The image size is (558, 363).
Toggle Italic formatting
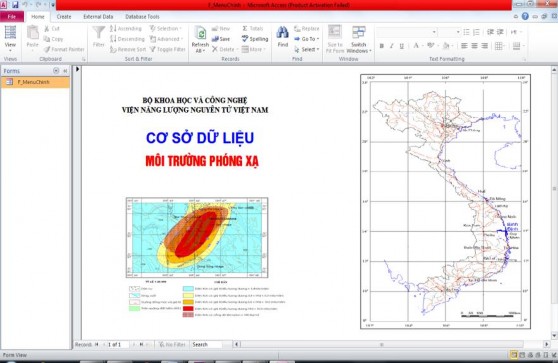point(391,46)
